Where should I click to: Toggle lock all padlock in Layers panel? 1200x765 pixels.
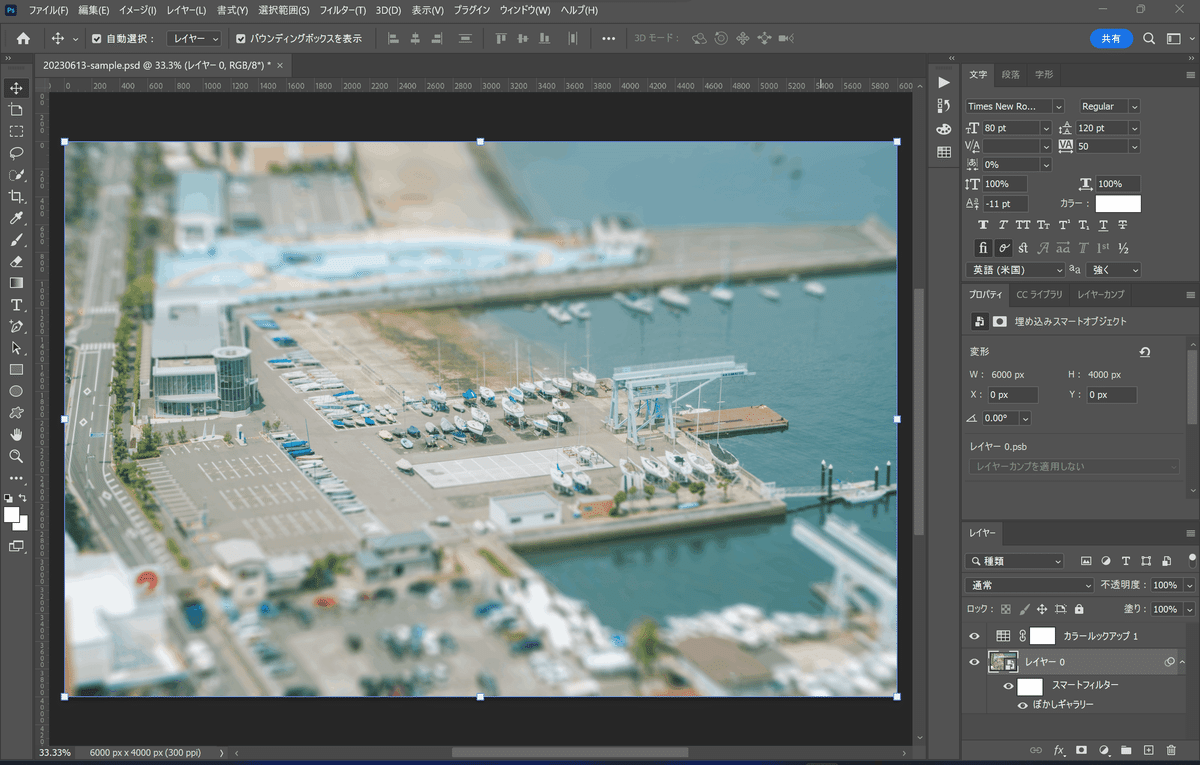pos(1079,609)
